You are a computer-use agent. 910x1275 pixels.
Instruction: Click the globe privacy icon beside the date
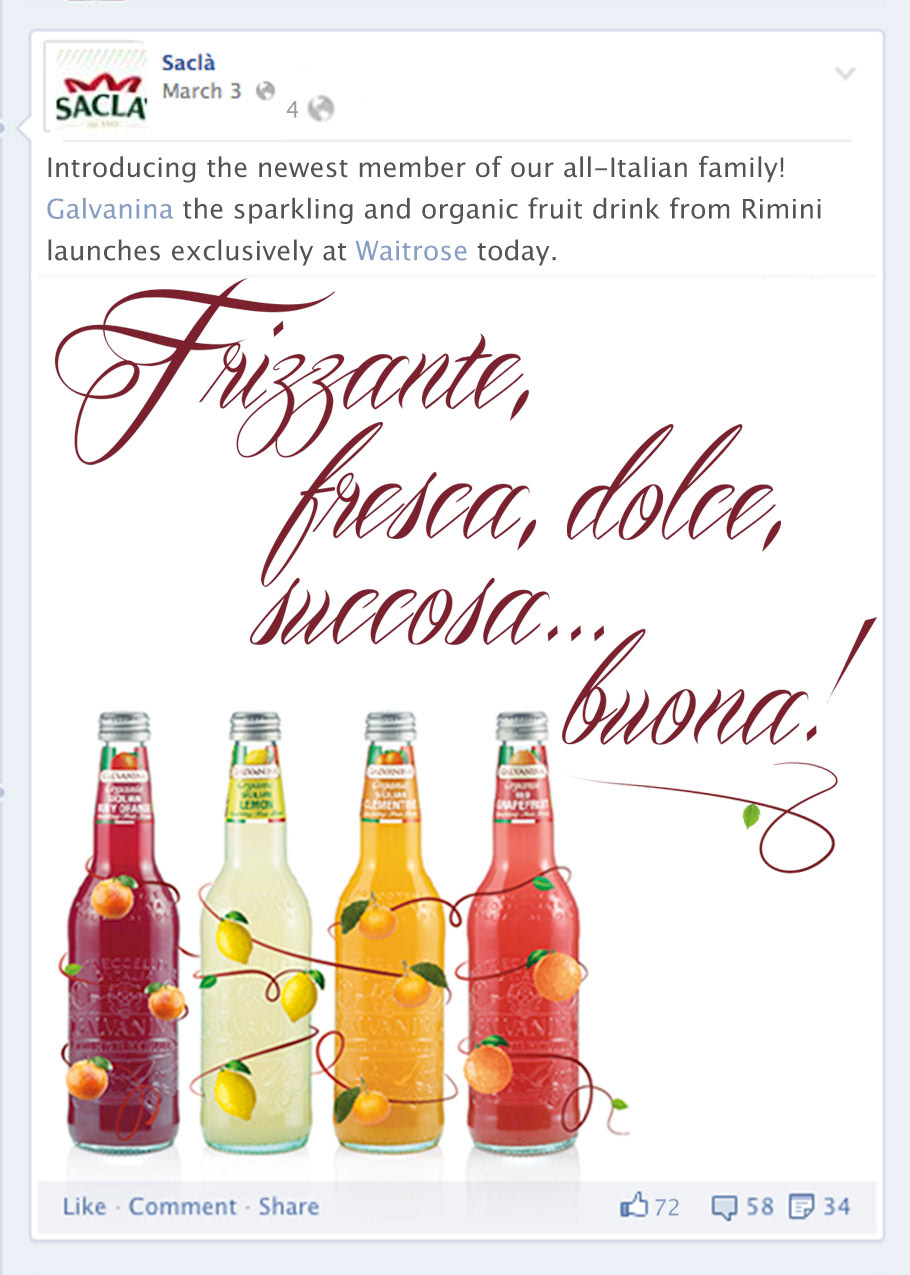pyautogui.click(x=265, y=90)
